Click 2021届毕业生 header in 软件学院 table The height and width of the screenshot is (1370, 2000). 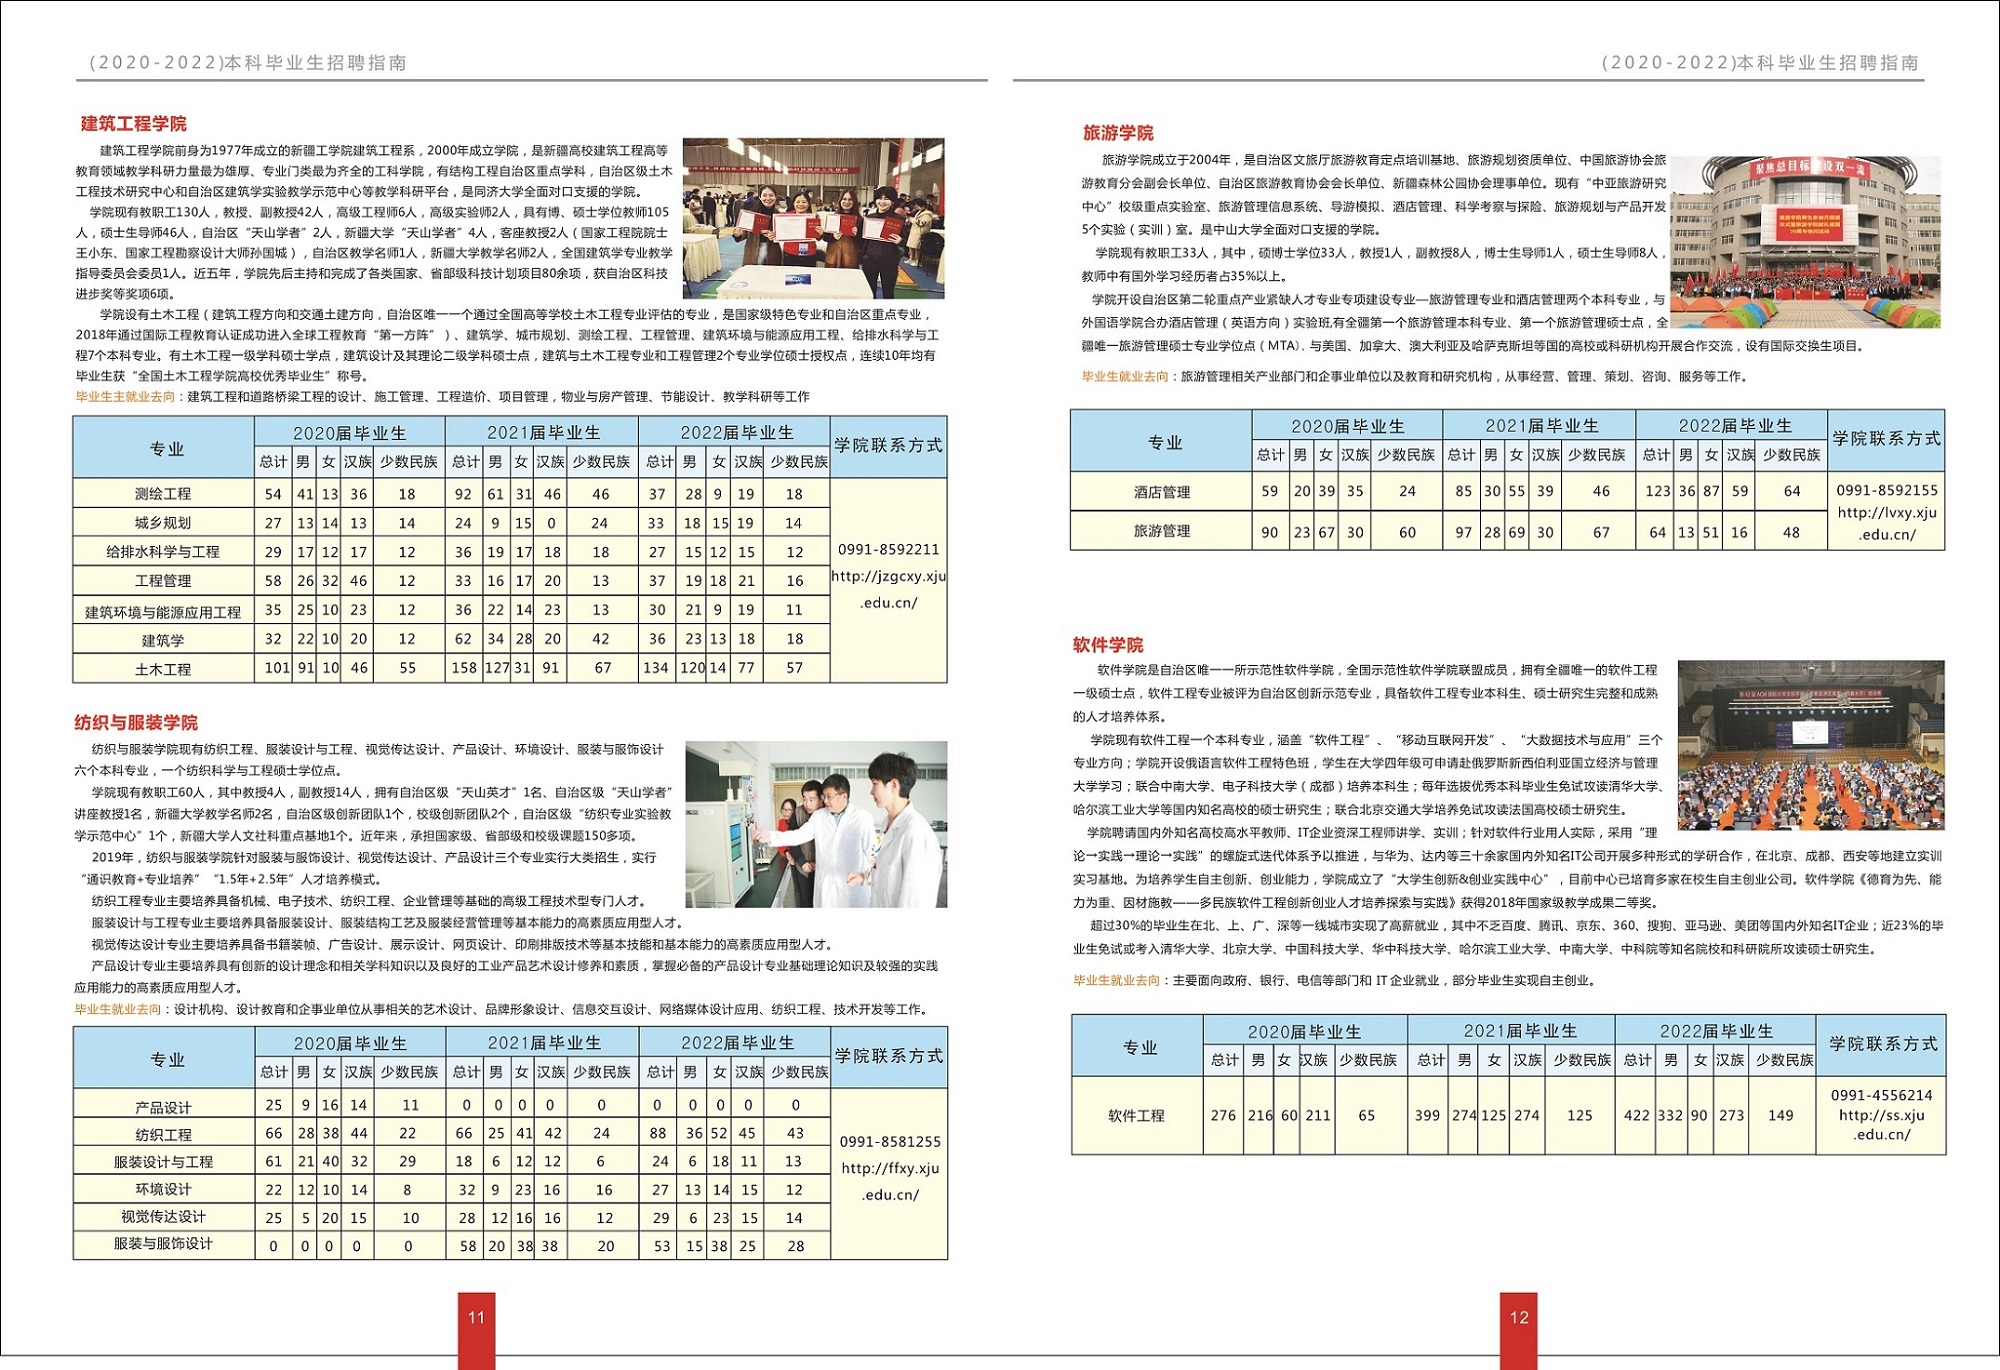point(1520,1031)
